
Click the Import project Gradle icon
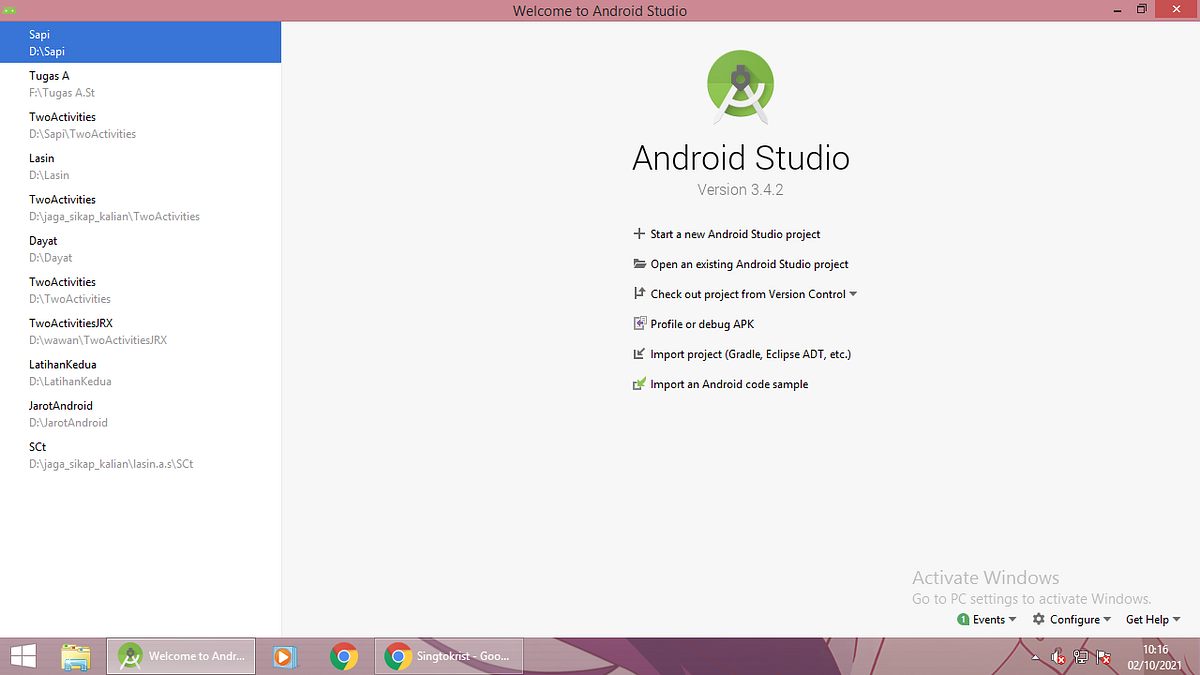[639, 353]
